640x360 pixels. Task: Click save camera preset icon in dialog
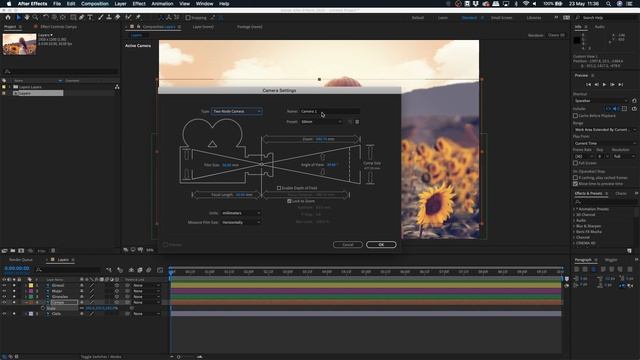350,122
